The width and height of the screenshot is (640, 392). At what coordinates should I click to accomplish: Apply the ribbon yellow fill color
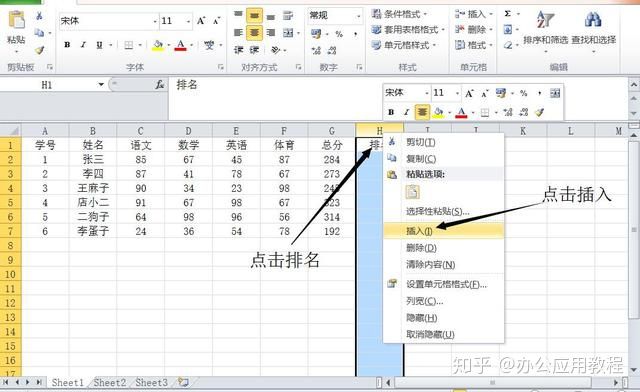[x=158, y=45]
